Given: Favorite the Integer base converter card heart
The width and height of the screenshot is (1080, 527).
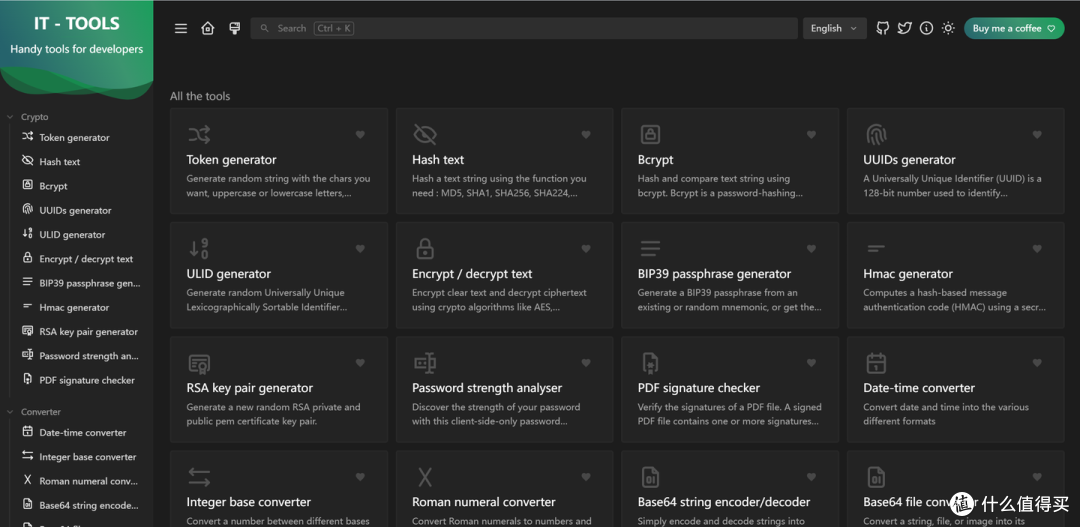Looking at the screenshot, I should [x=360, y=477].
